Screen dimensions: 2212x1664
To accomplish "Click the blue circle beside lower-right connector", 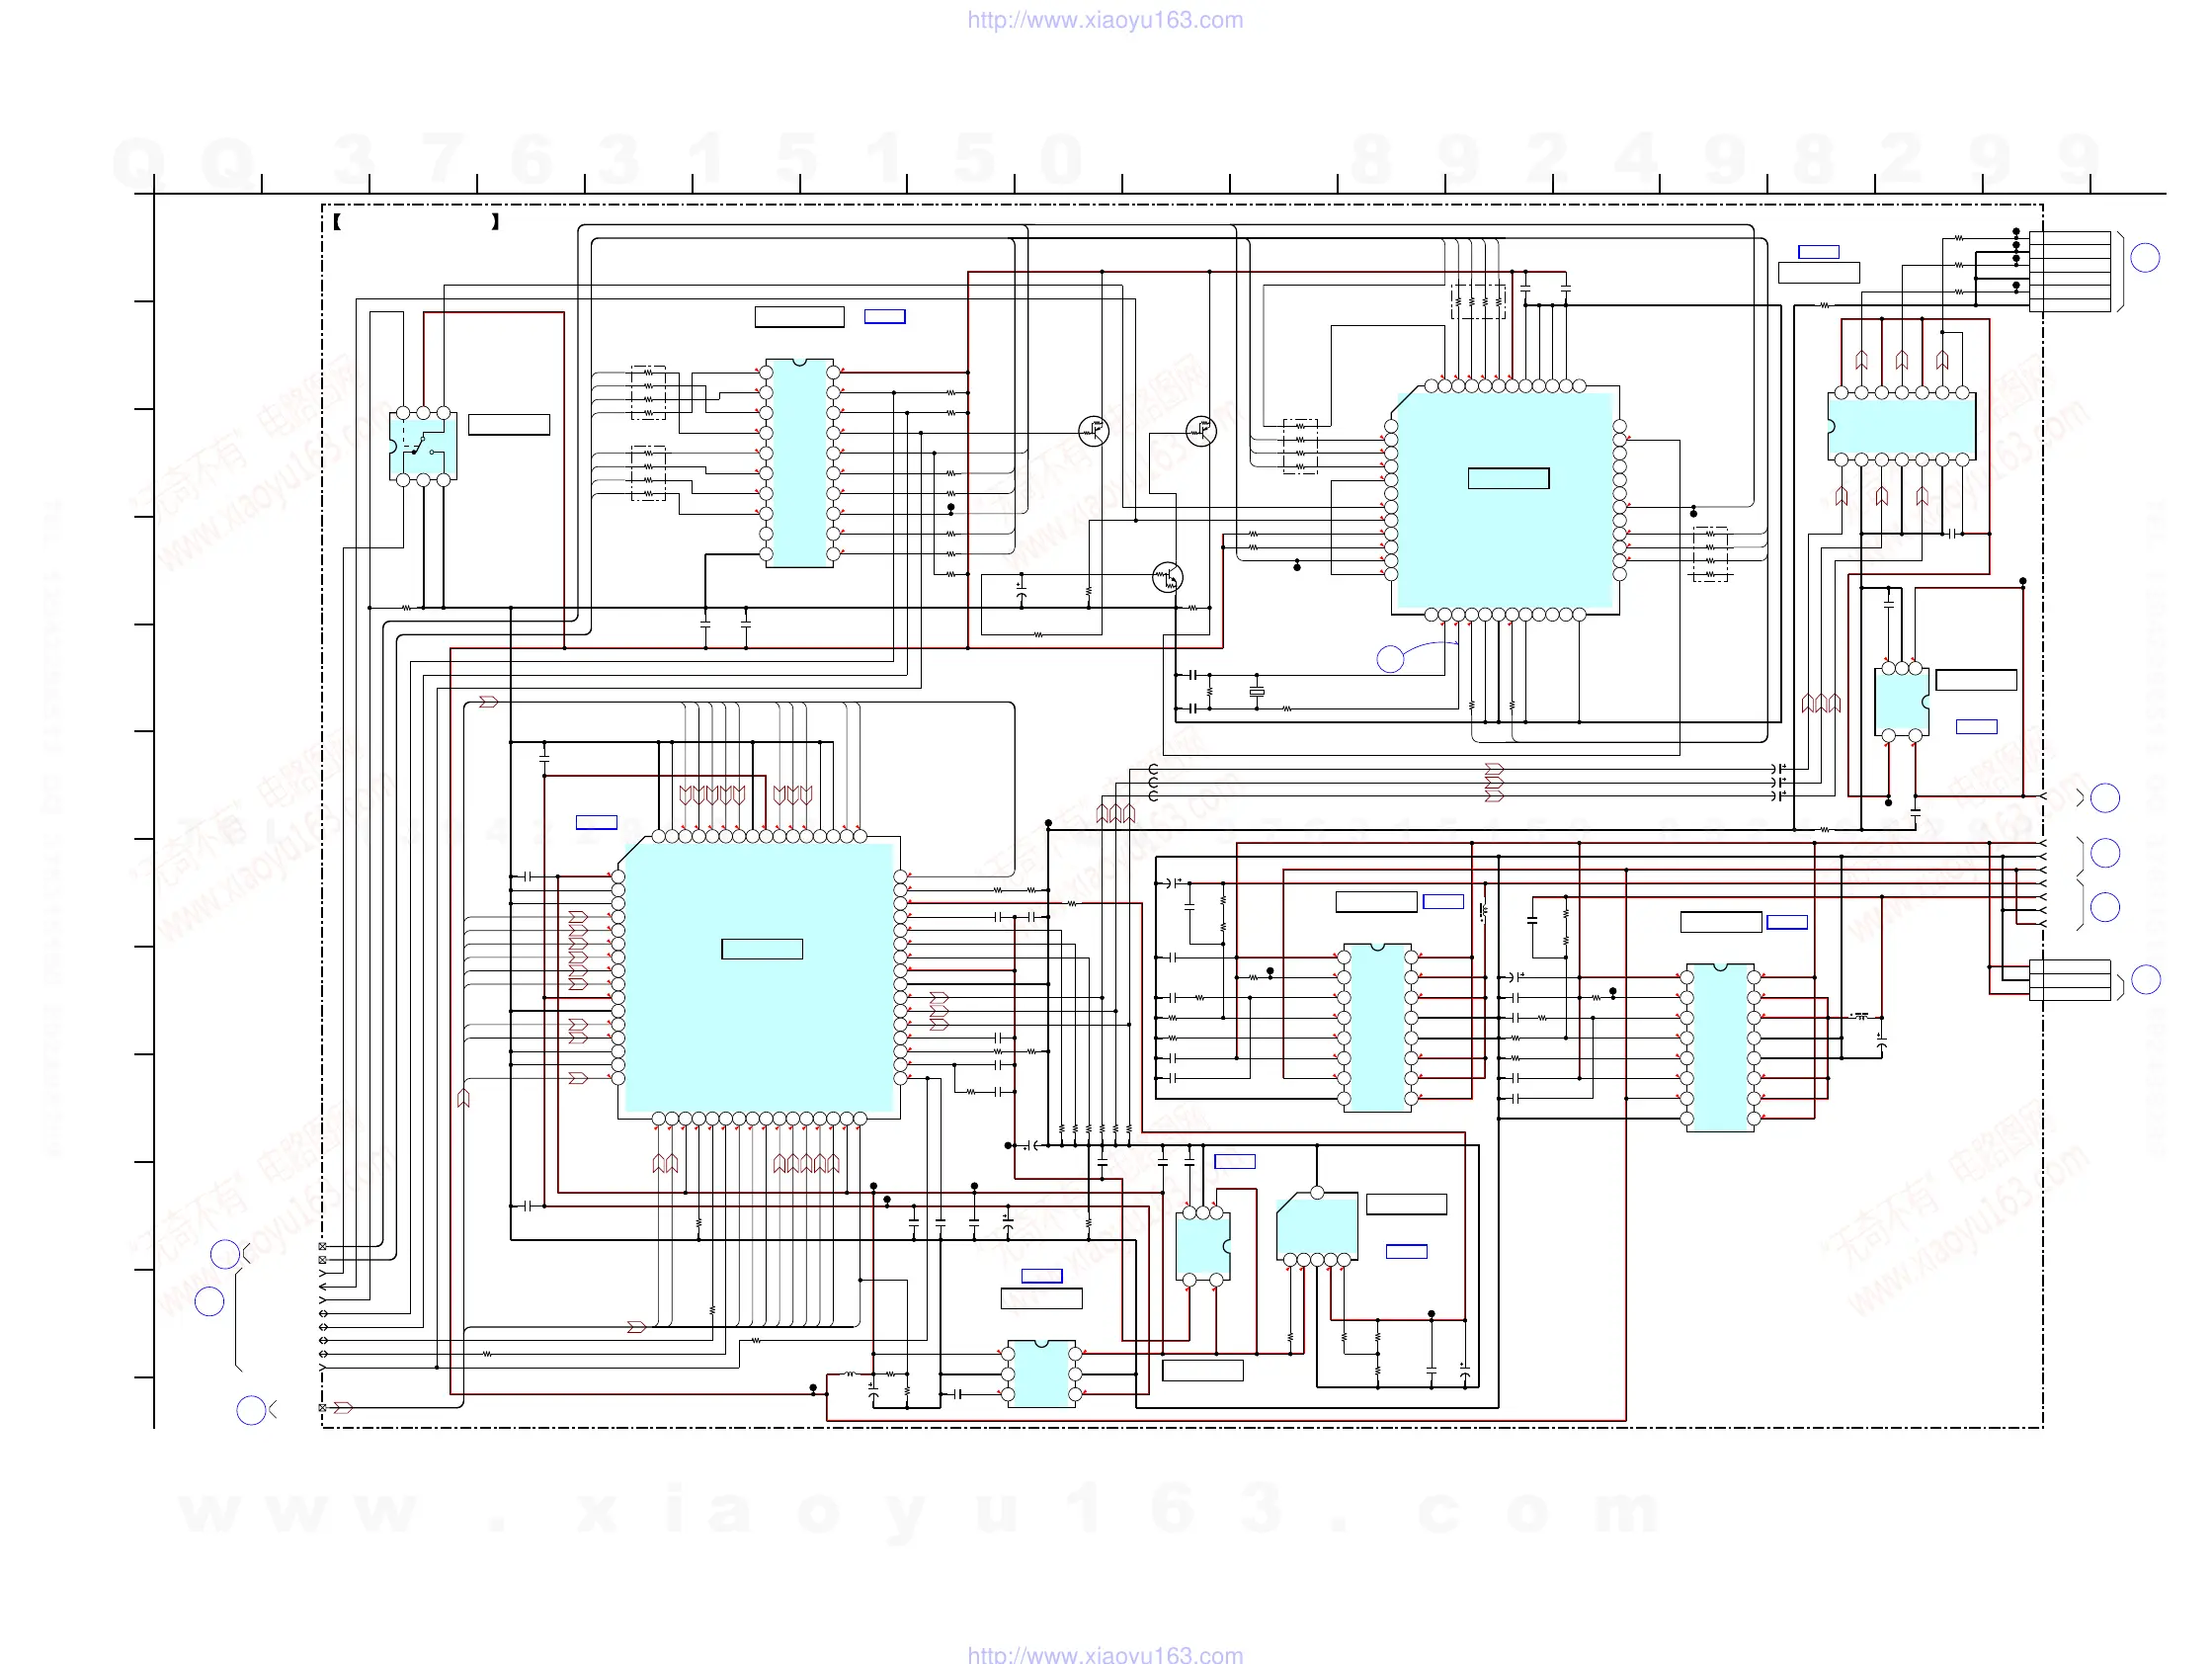I will pos(2145,979).
